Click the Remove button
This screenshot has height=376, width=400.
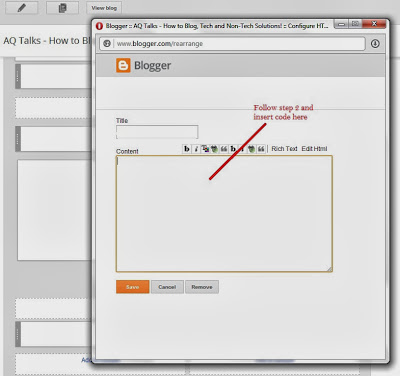coord(202,287)
